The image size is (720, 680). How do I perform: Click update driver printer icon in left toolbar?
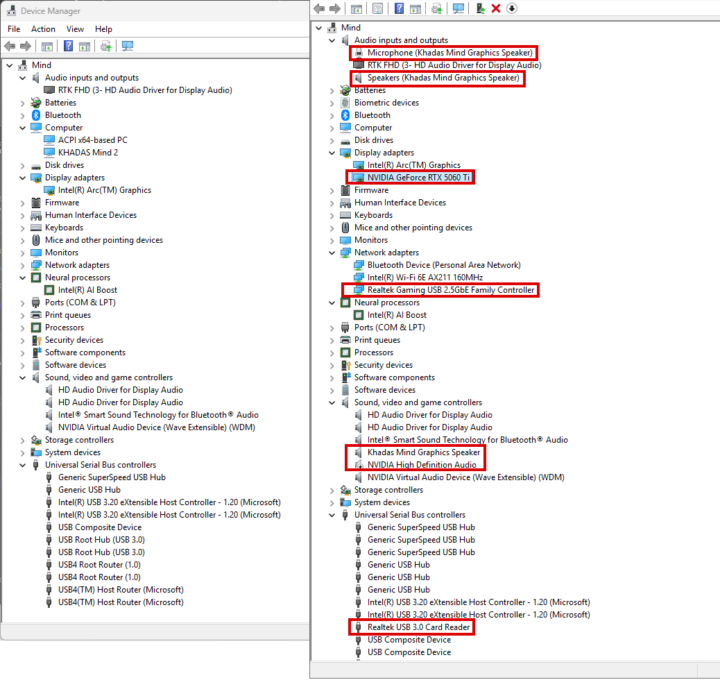[106, 46]
